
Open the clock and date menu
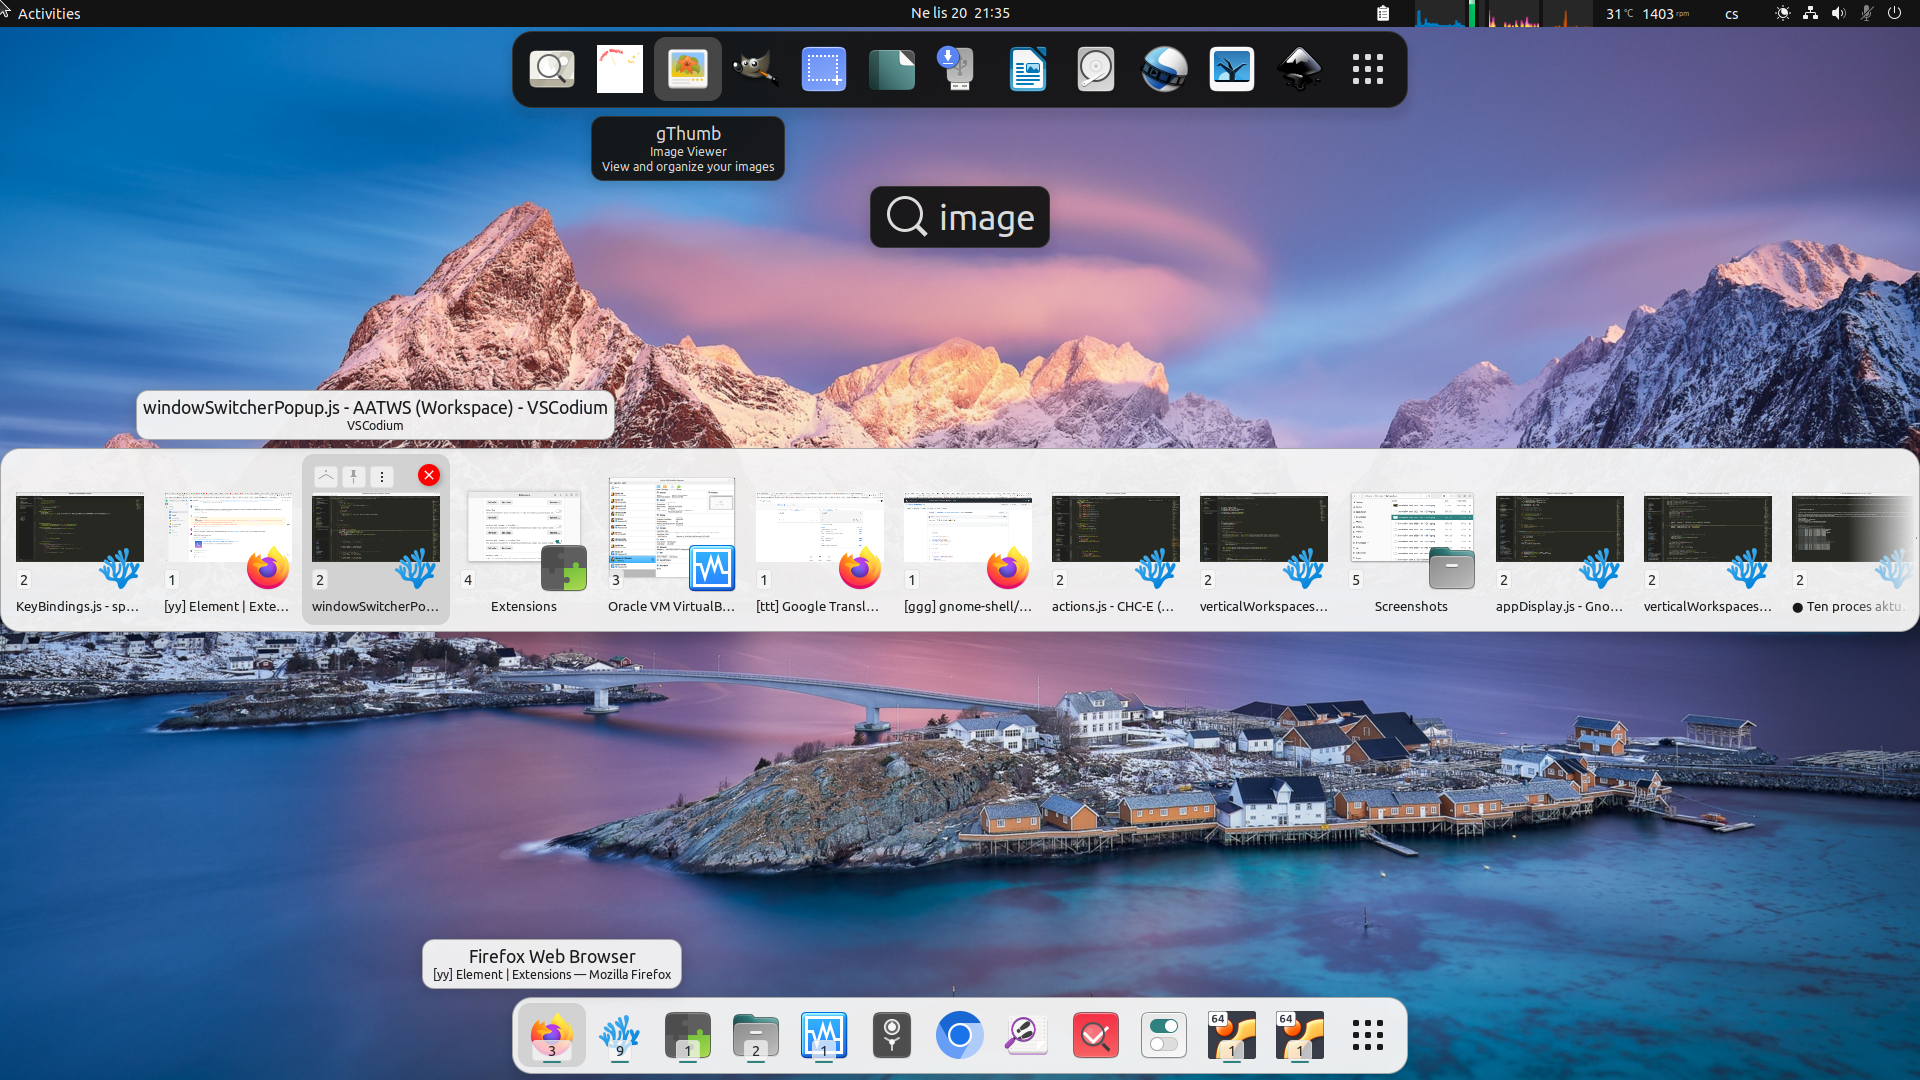pyautogui.click(x=959, y=13)
